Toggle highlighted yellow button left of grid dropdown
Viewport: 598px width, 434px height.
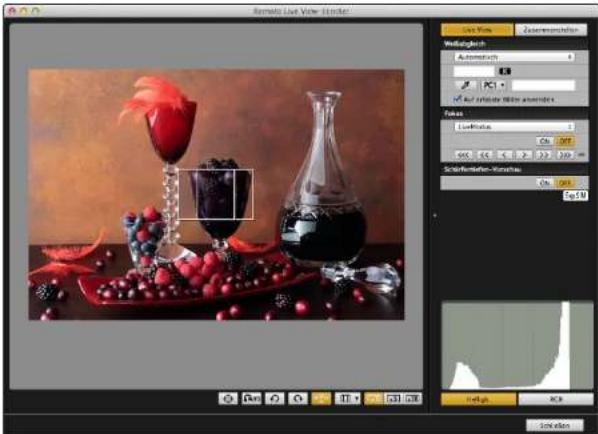coord(321,399)
